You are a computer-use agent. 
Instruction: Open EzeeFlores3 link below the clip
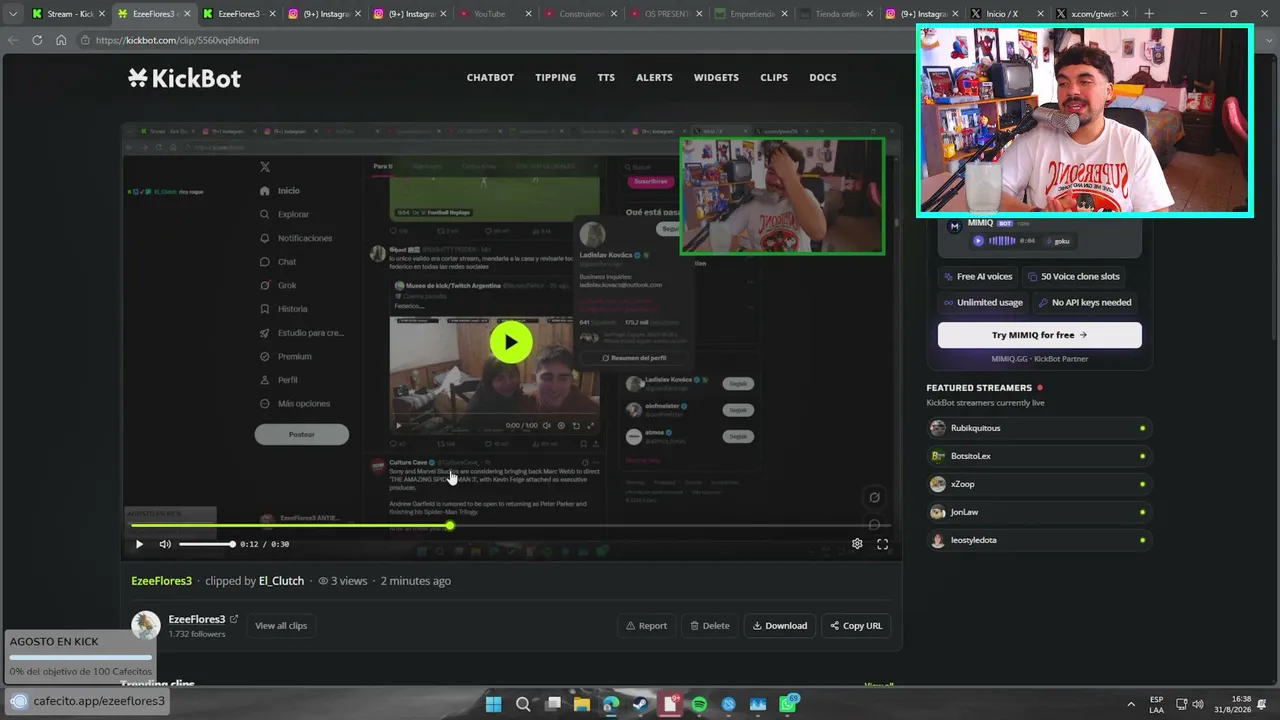pos(161,581)
